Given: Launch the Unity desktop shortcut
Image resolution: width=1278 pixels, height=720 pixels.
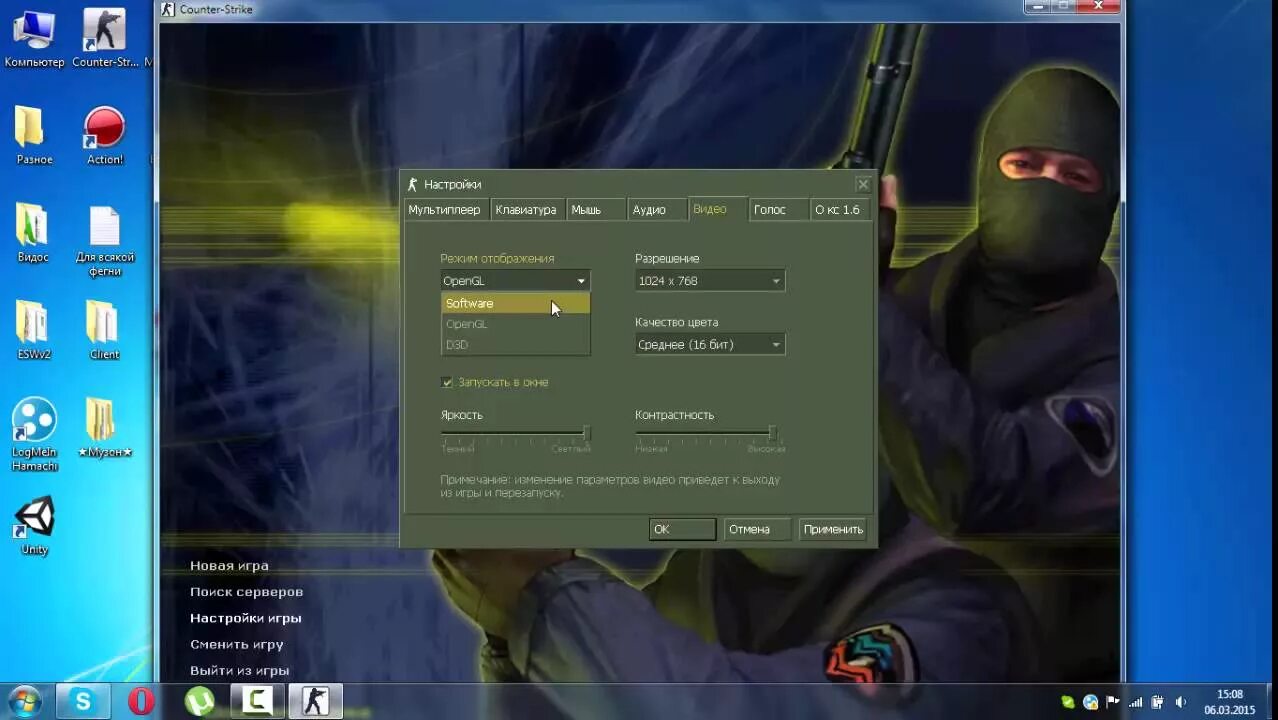Looking at the screenshot, I should 34,525.
